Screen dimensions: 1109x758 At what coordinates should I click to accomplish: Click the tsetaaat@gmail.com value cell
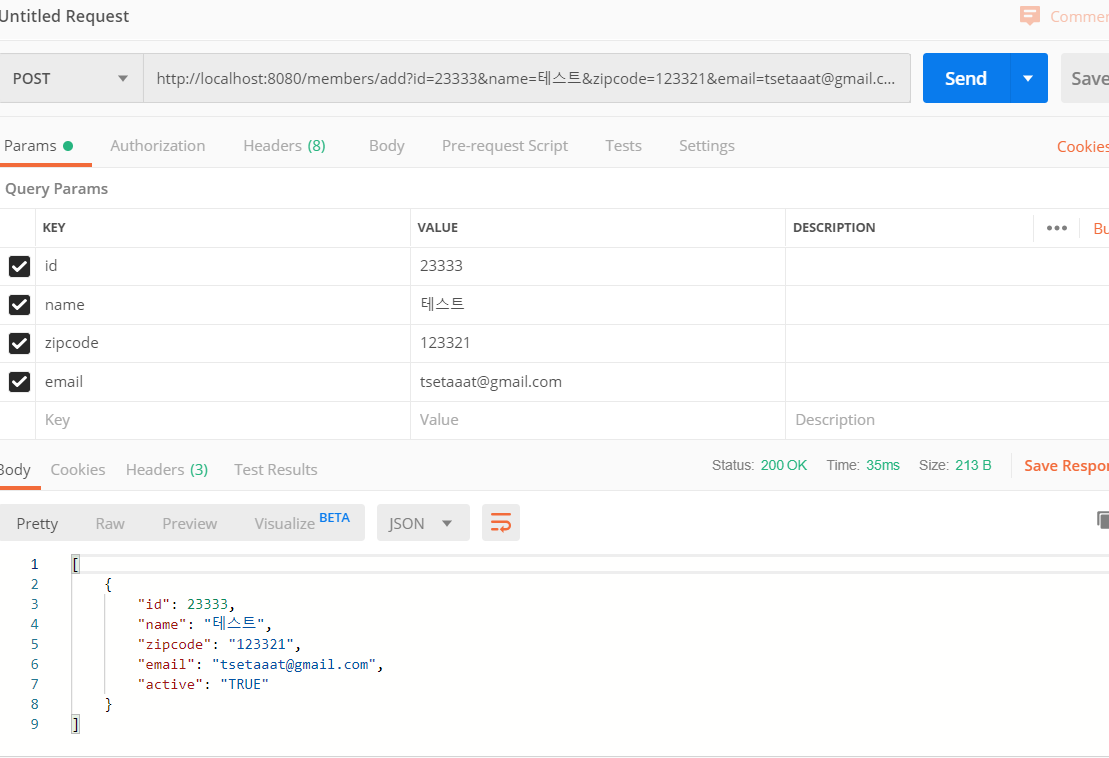[598, 382]
